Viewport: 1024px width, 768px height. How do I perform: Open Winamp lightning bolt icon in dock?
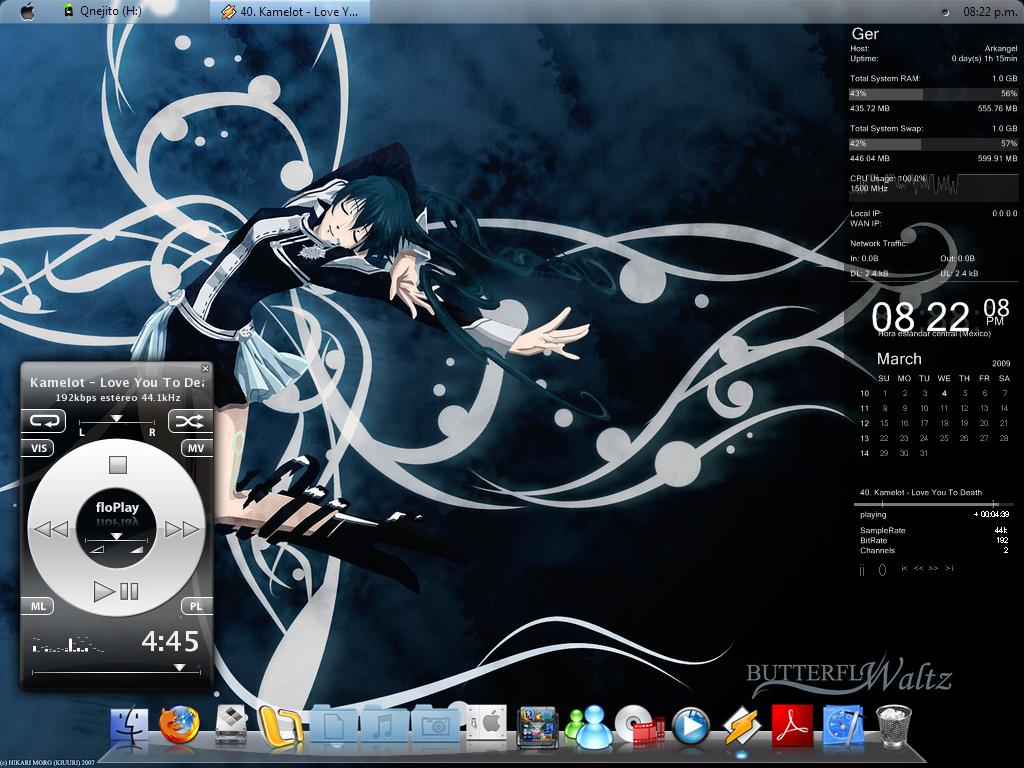[x=741, y=727]
